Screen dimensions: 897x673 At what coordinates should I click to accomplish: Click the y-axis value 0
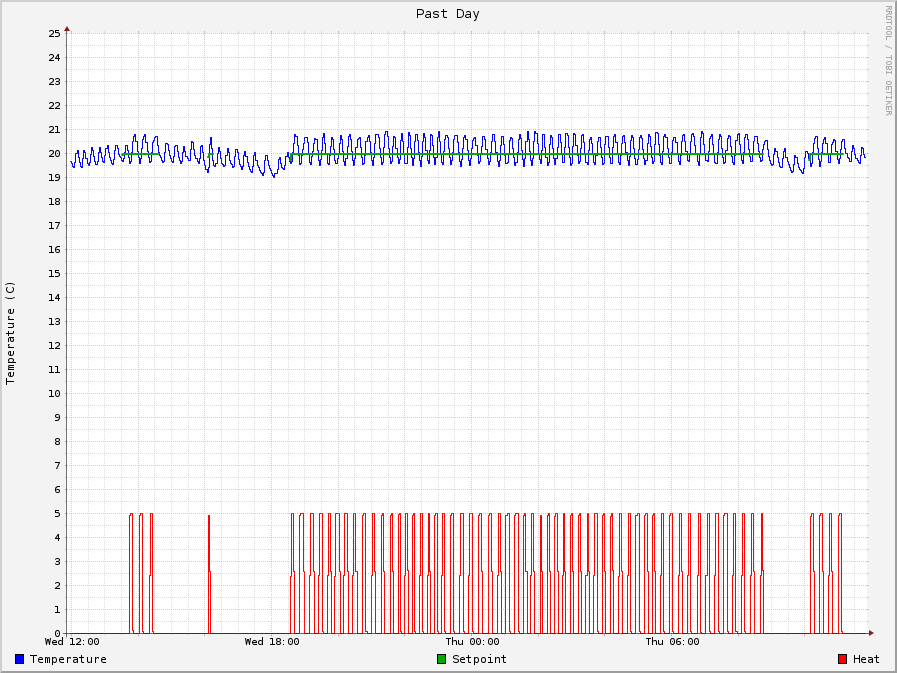(x=57, y=634)
